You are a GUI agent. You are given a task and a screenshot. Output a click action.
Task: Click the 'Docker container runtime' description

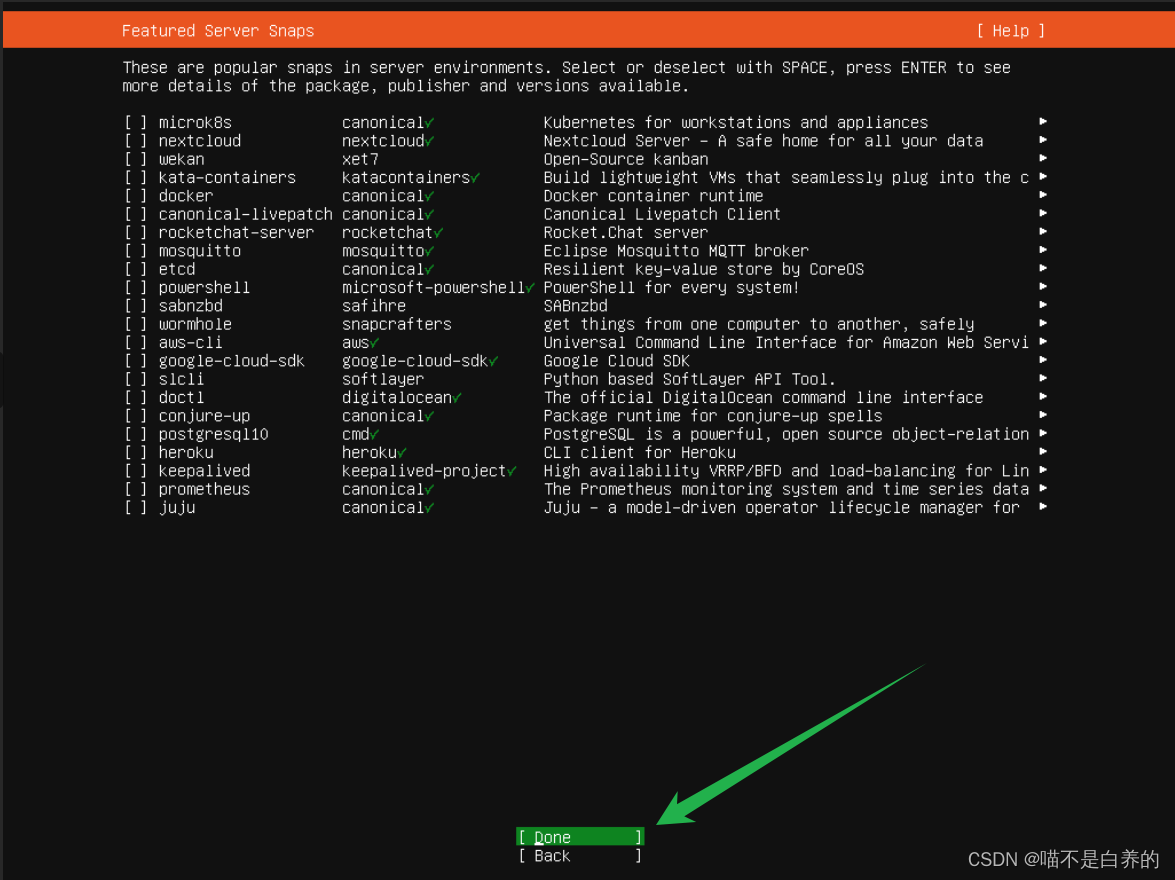click(653, 196)
